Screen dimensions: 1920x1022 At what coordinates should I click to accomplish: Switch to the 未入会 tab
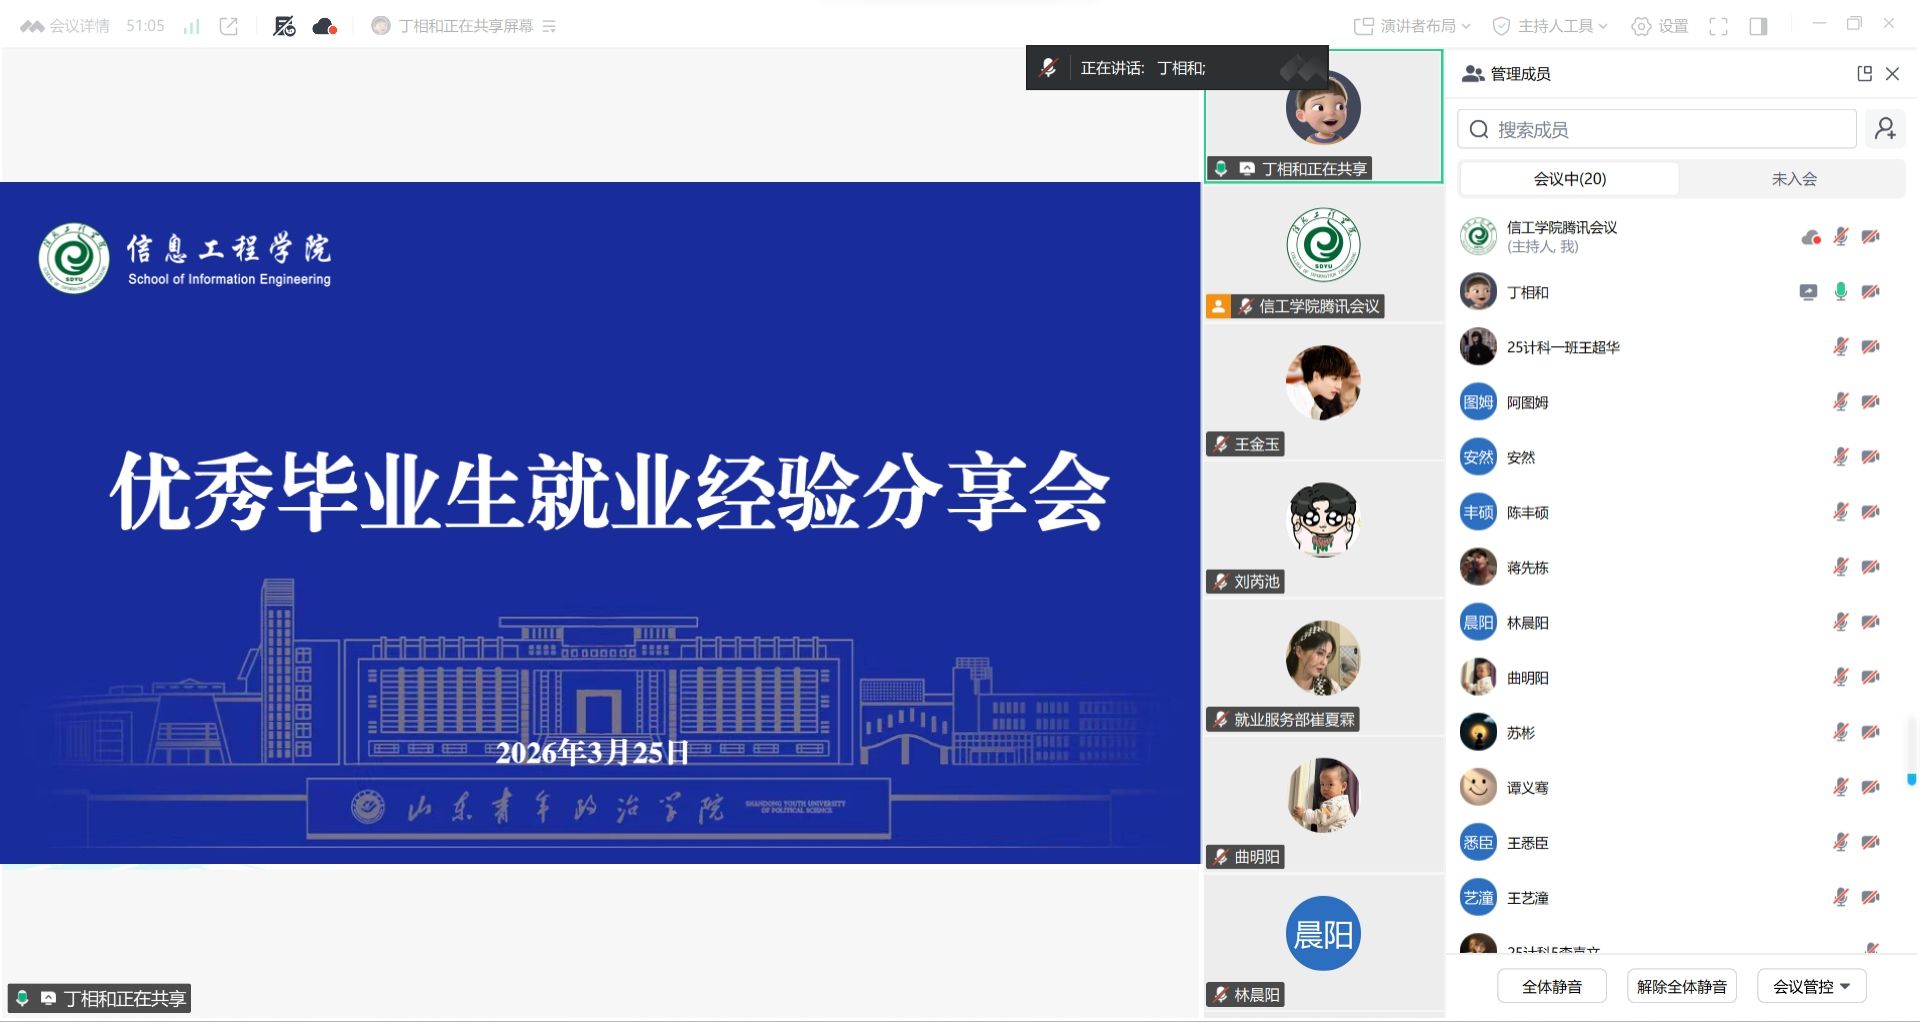click(x=1793, y=179)
